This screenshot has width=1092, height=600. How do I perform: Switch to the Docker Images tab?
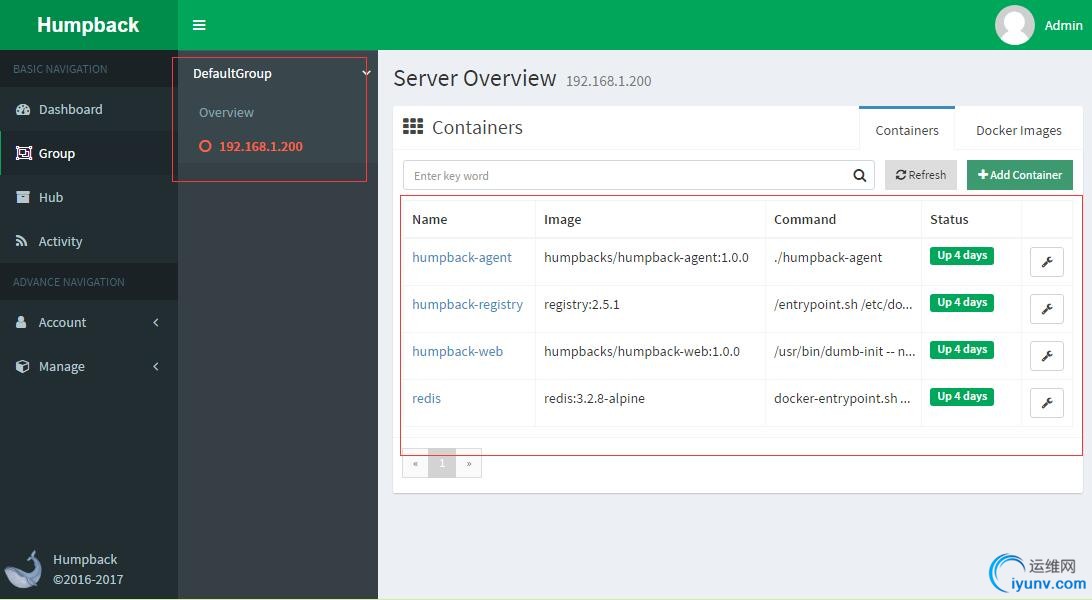coord(1019,130)
